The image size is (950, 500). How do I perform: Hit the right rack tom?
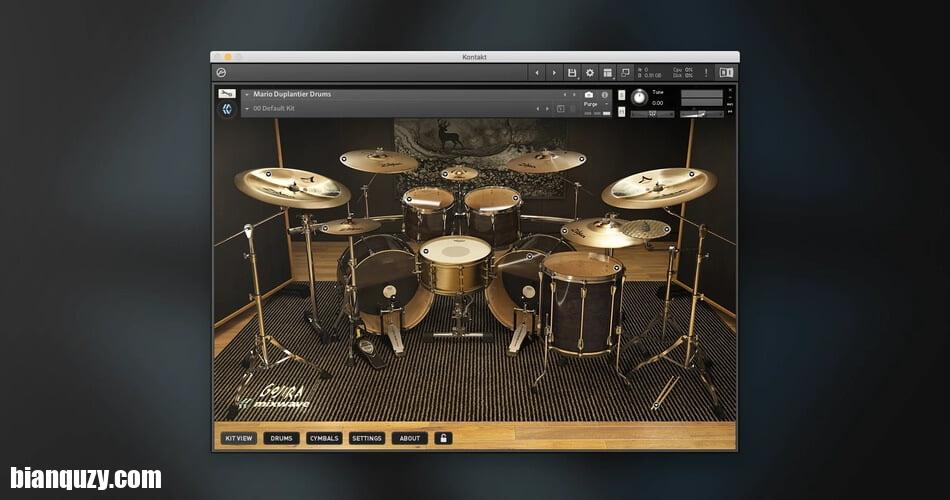point(493,213)
